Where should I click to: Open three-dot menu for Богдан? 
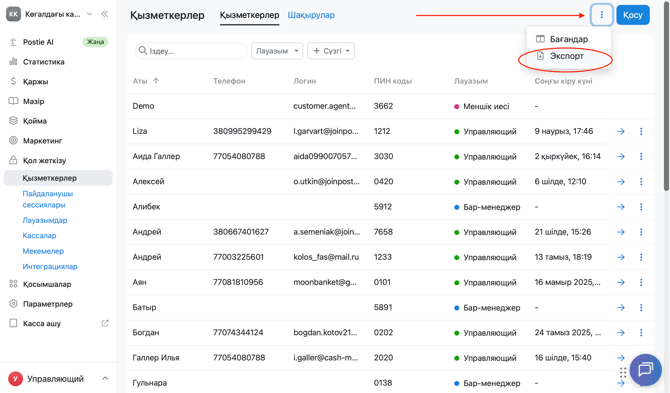pos(641,333)
